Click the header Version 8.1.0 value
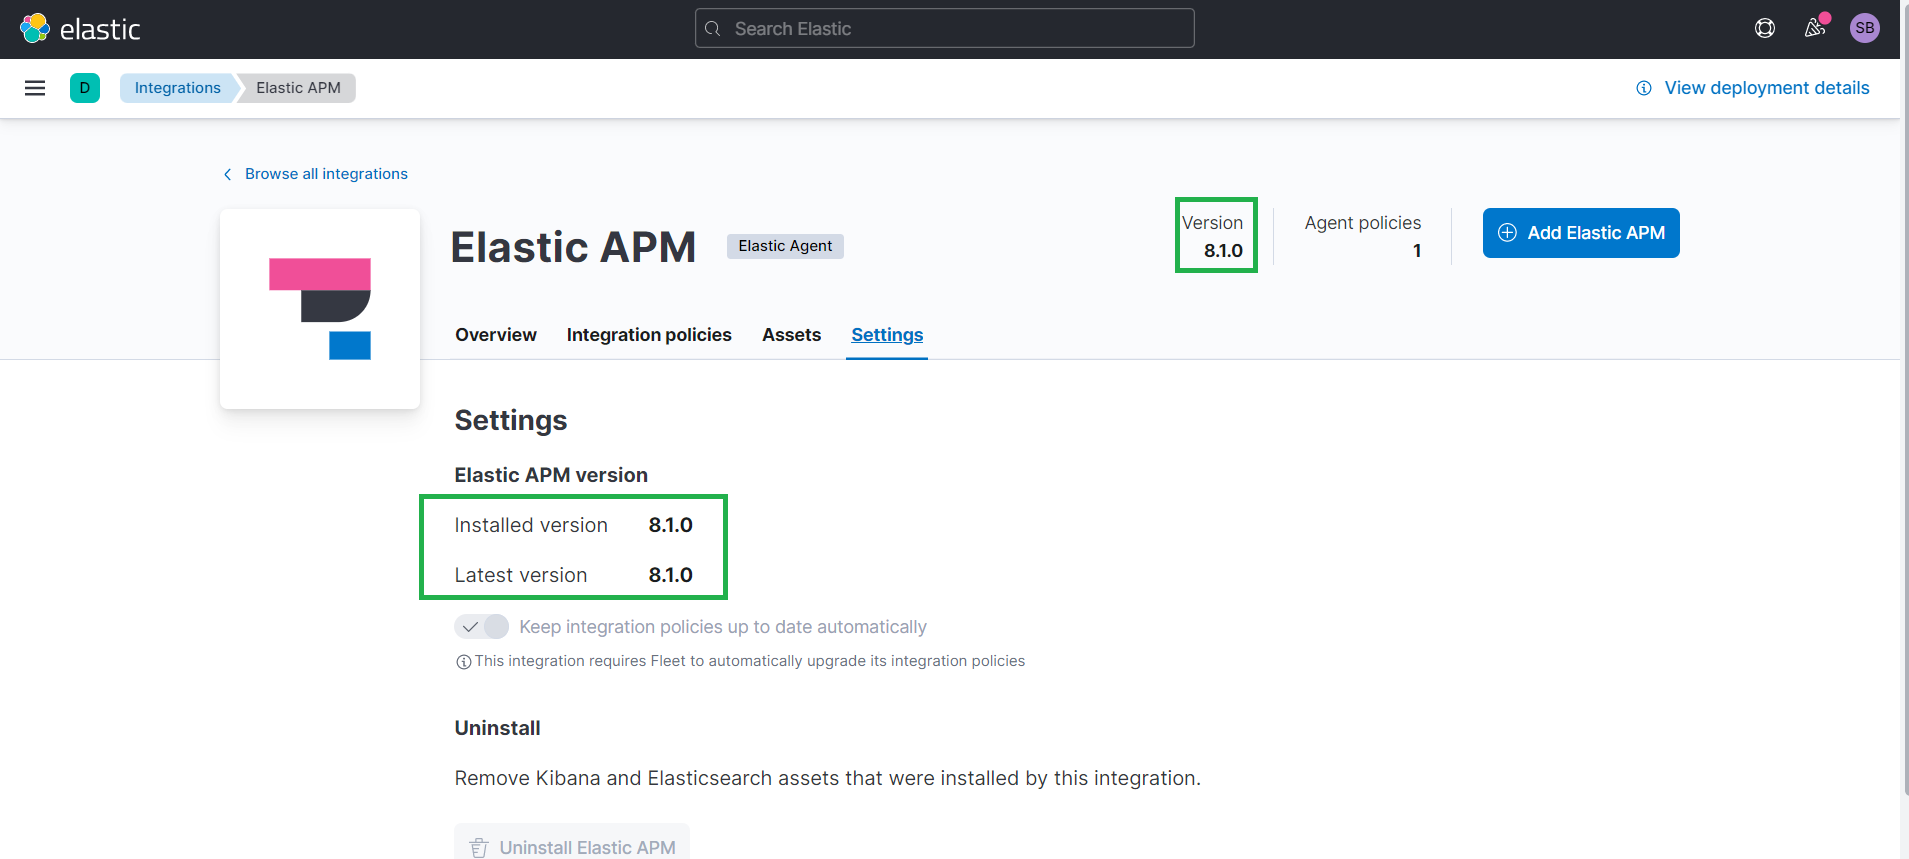 tap(1223, 251)
